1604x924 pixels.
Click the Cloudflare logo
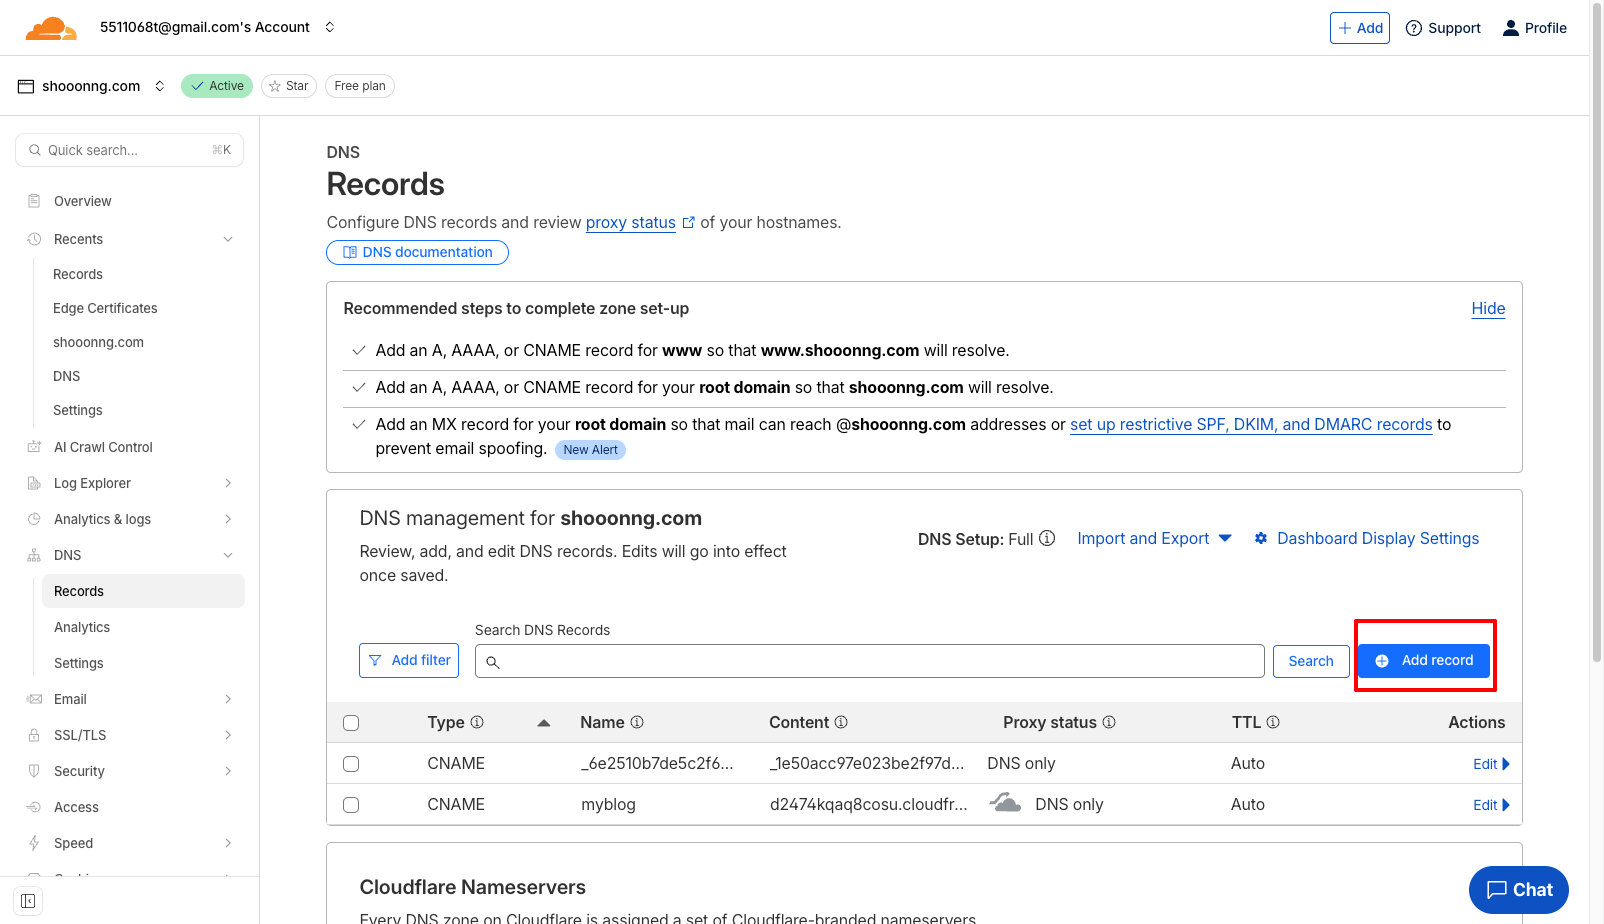51,28
